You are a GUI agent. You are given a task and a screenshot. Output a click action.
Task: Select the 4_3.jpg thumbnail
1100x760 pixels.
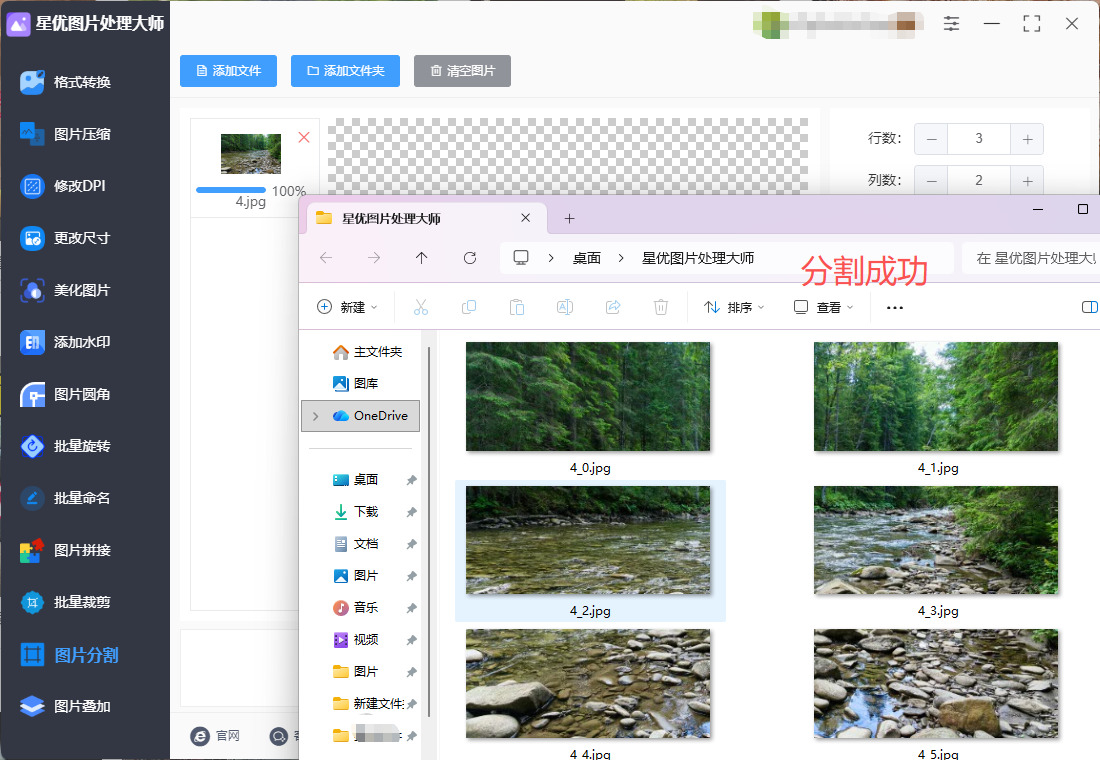click(936, 540)
